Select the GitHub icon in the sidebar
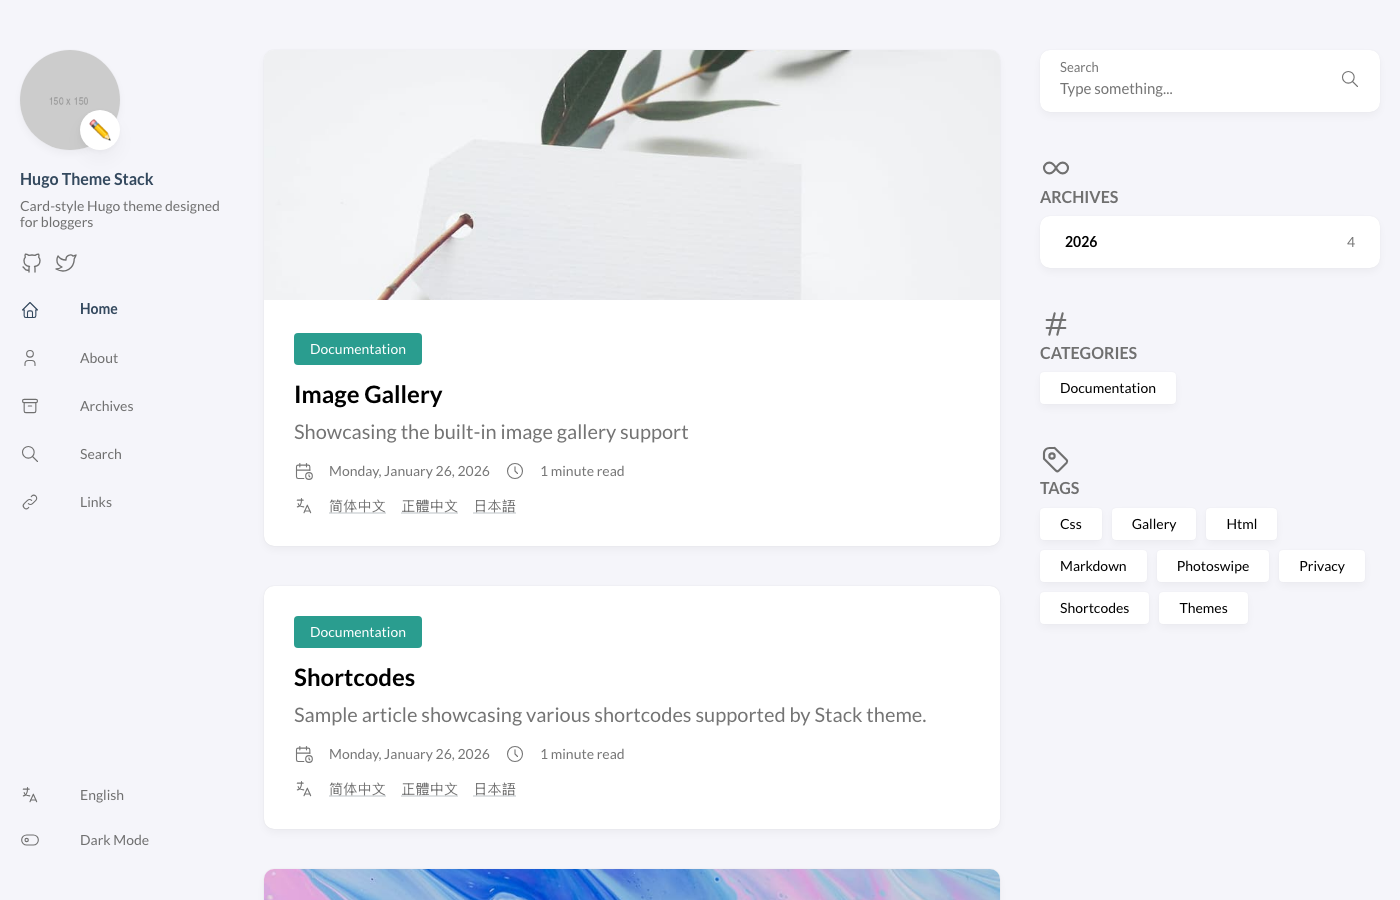This screenshot has width=1400, height=900. [x=31, y=262]
